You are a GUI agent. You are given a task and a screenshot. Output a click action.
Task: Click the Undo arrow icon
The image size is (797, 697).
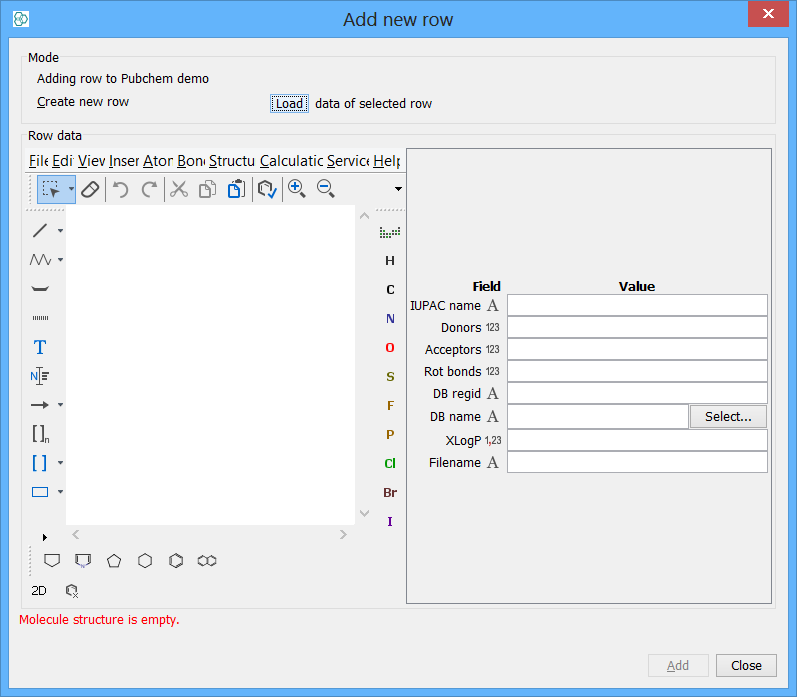pyautogui.click(x=120, y=189)
